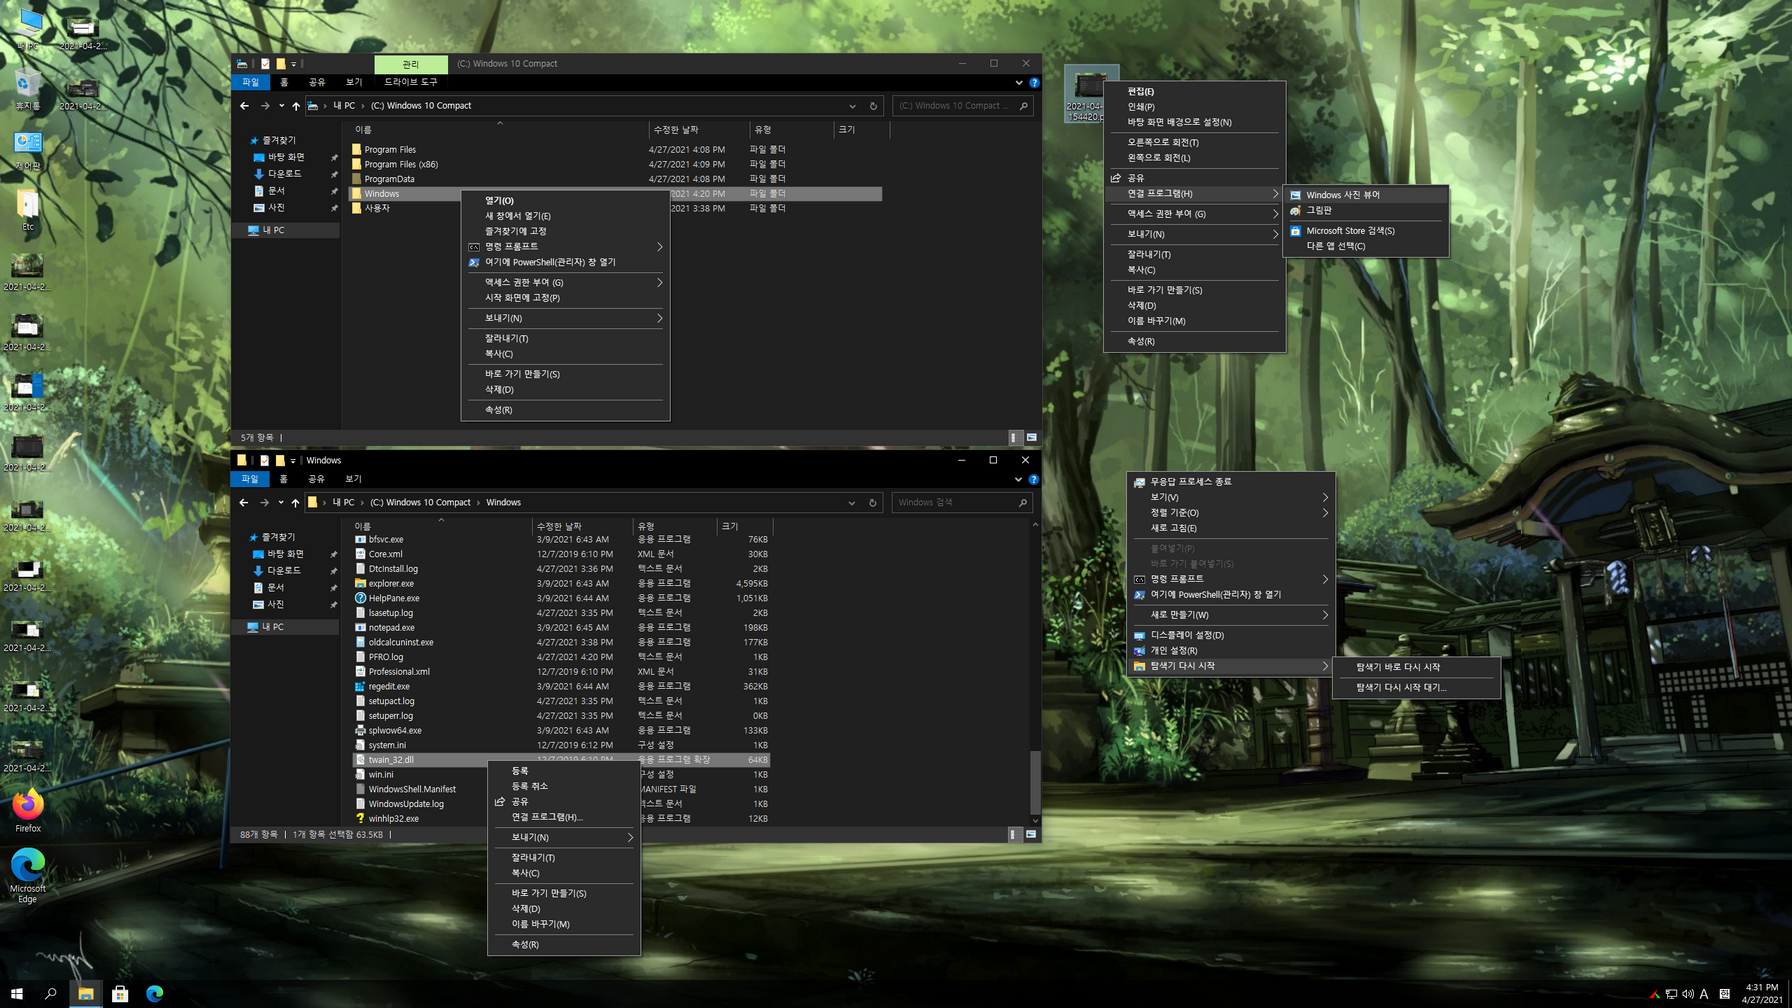Image resolution: width=1792 pixels, height=1008 pixels.
Task: Go back in the Windows folder window
Action: (x=244, y=502)
